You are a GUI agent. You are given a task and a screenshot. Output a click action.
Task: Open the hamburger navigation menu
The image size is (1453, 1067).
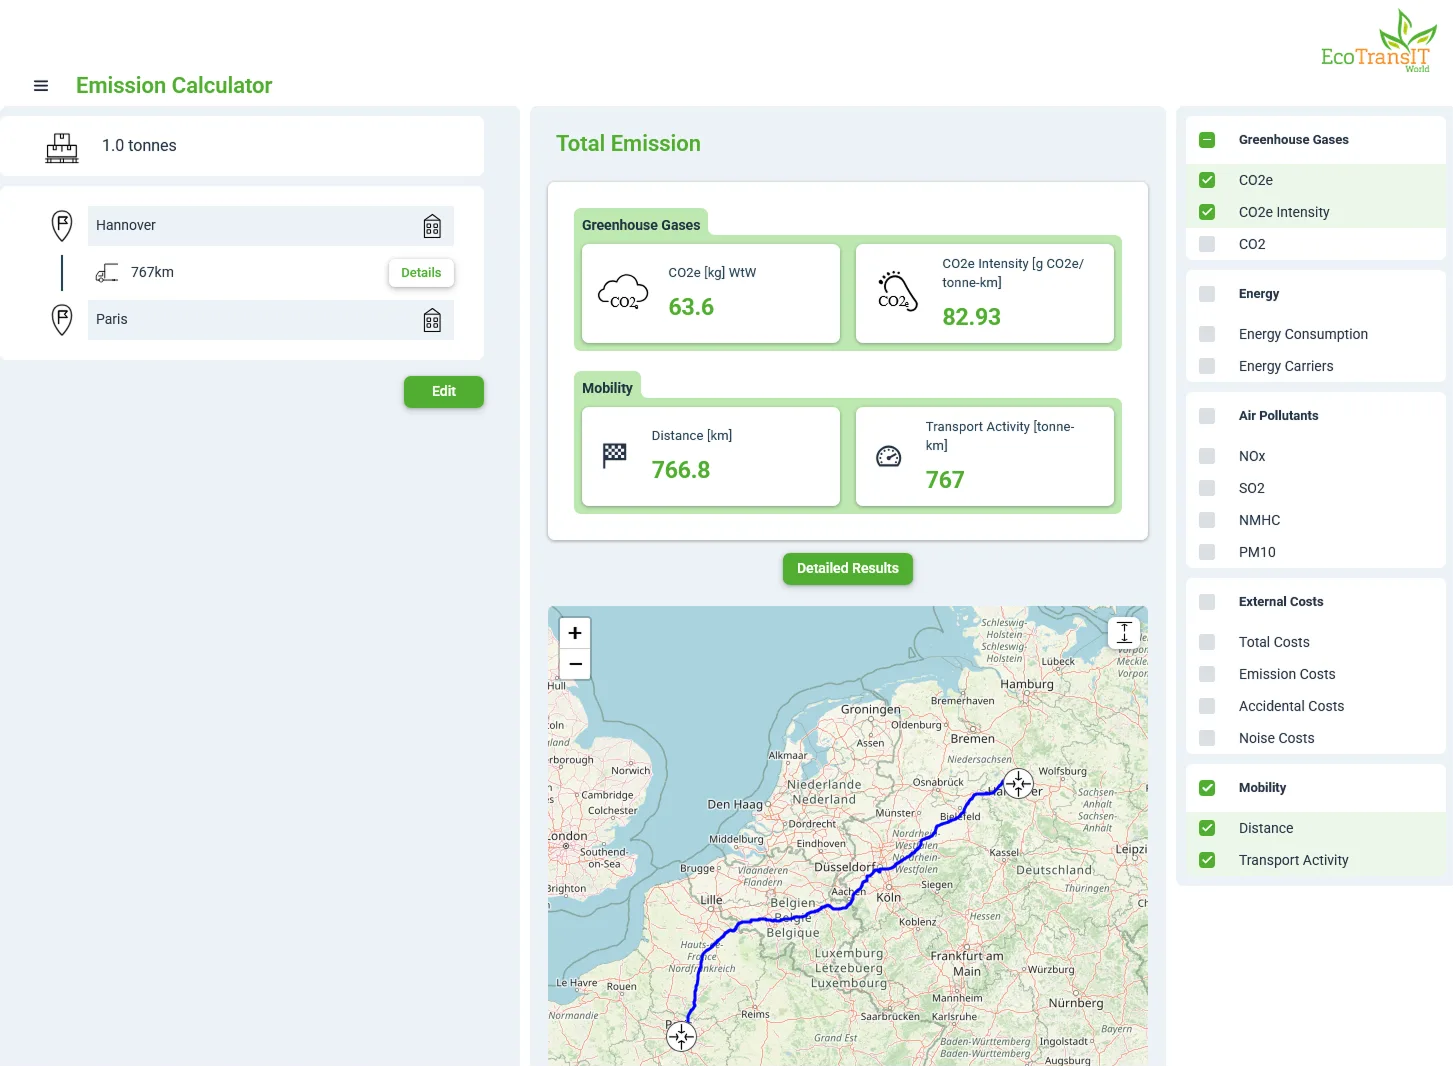pyautogui.click(x=41, y=86)
